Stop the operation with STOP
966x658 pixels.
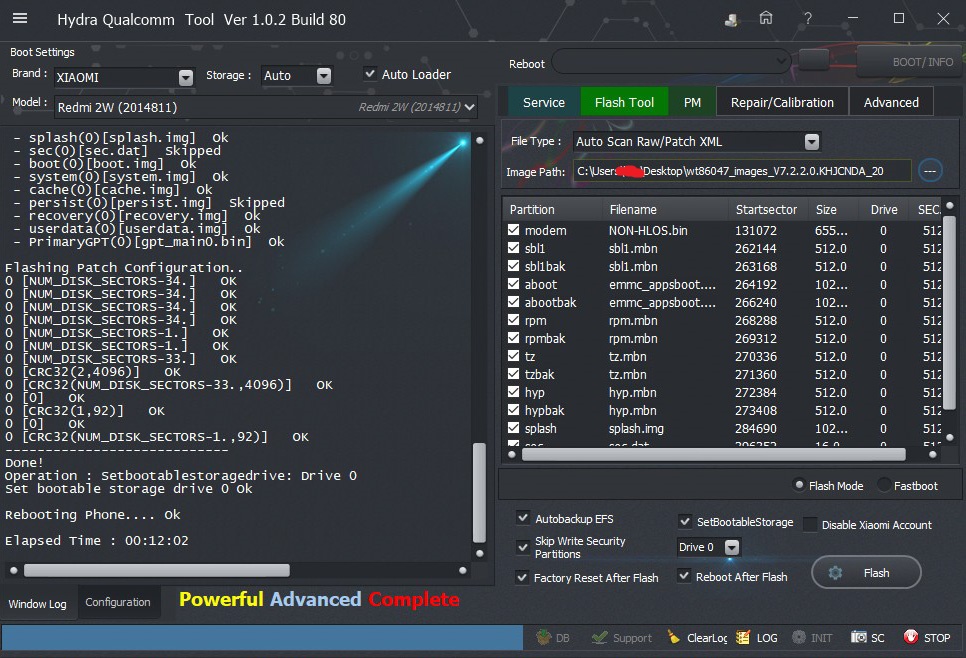coord(927,638)
